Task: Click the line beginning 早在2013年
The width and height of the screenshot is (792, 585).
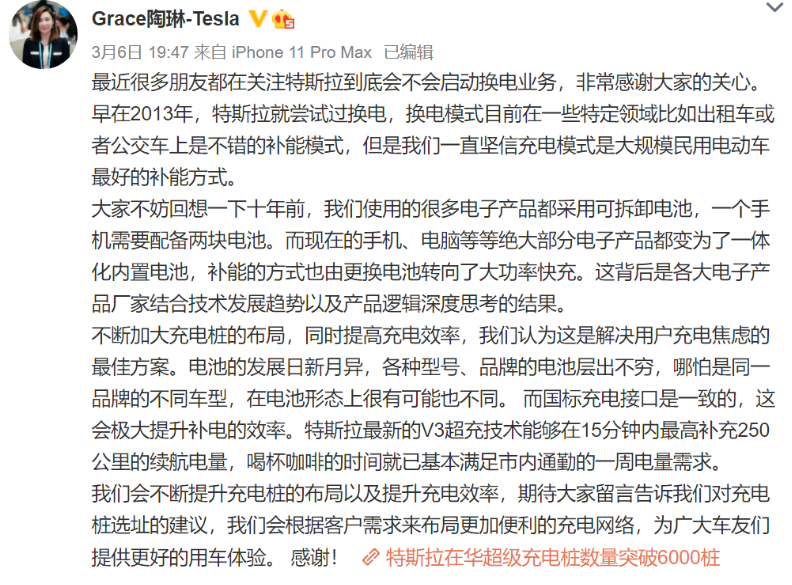Action: coord(432,114)
